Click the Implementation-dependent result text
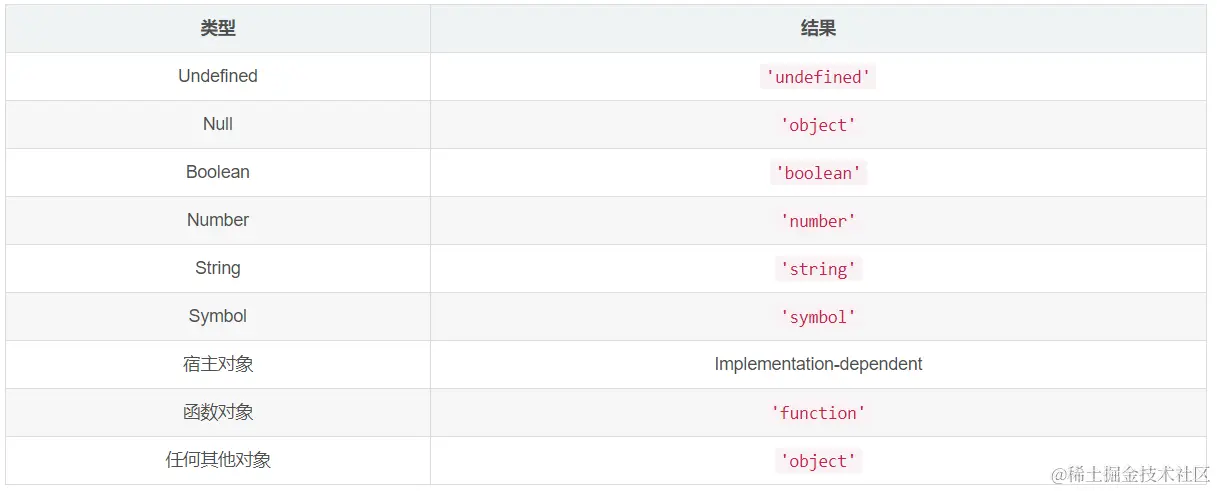The height and width of the screenshot is (491, 1217). point(818,364)
